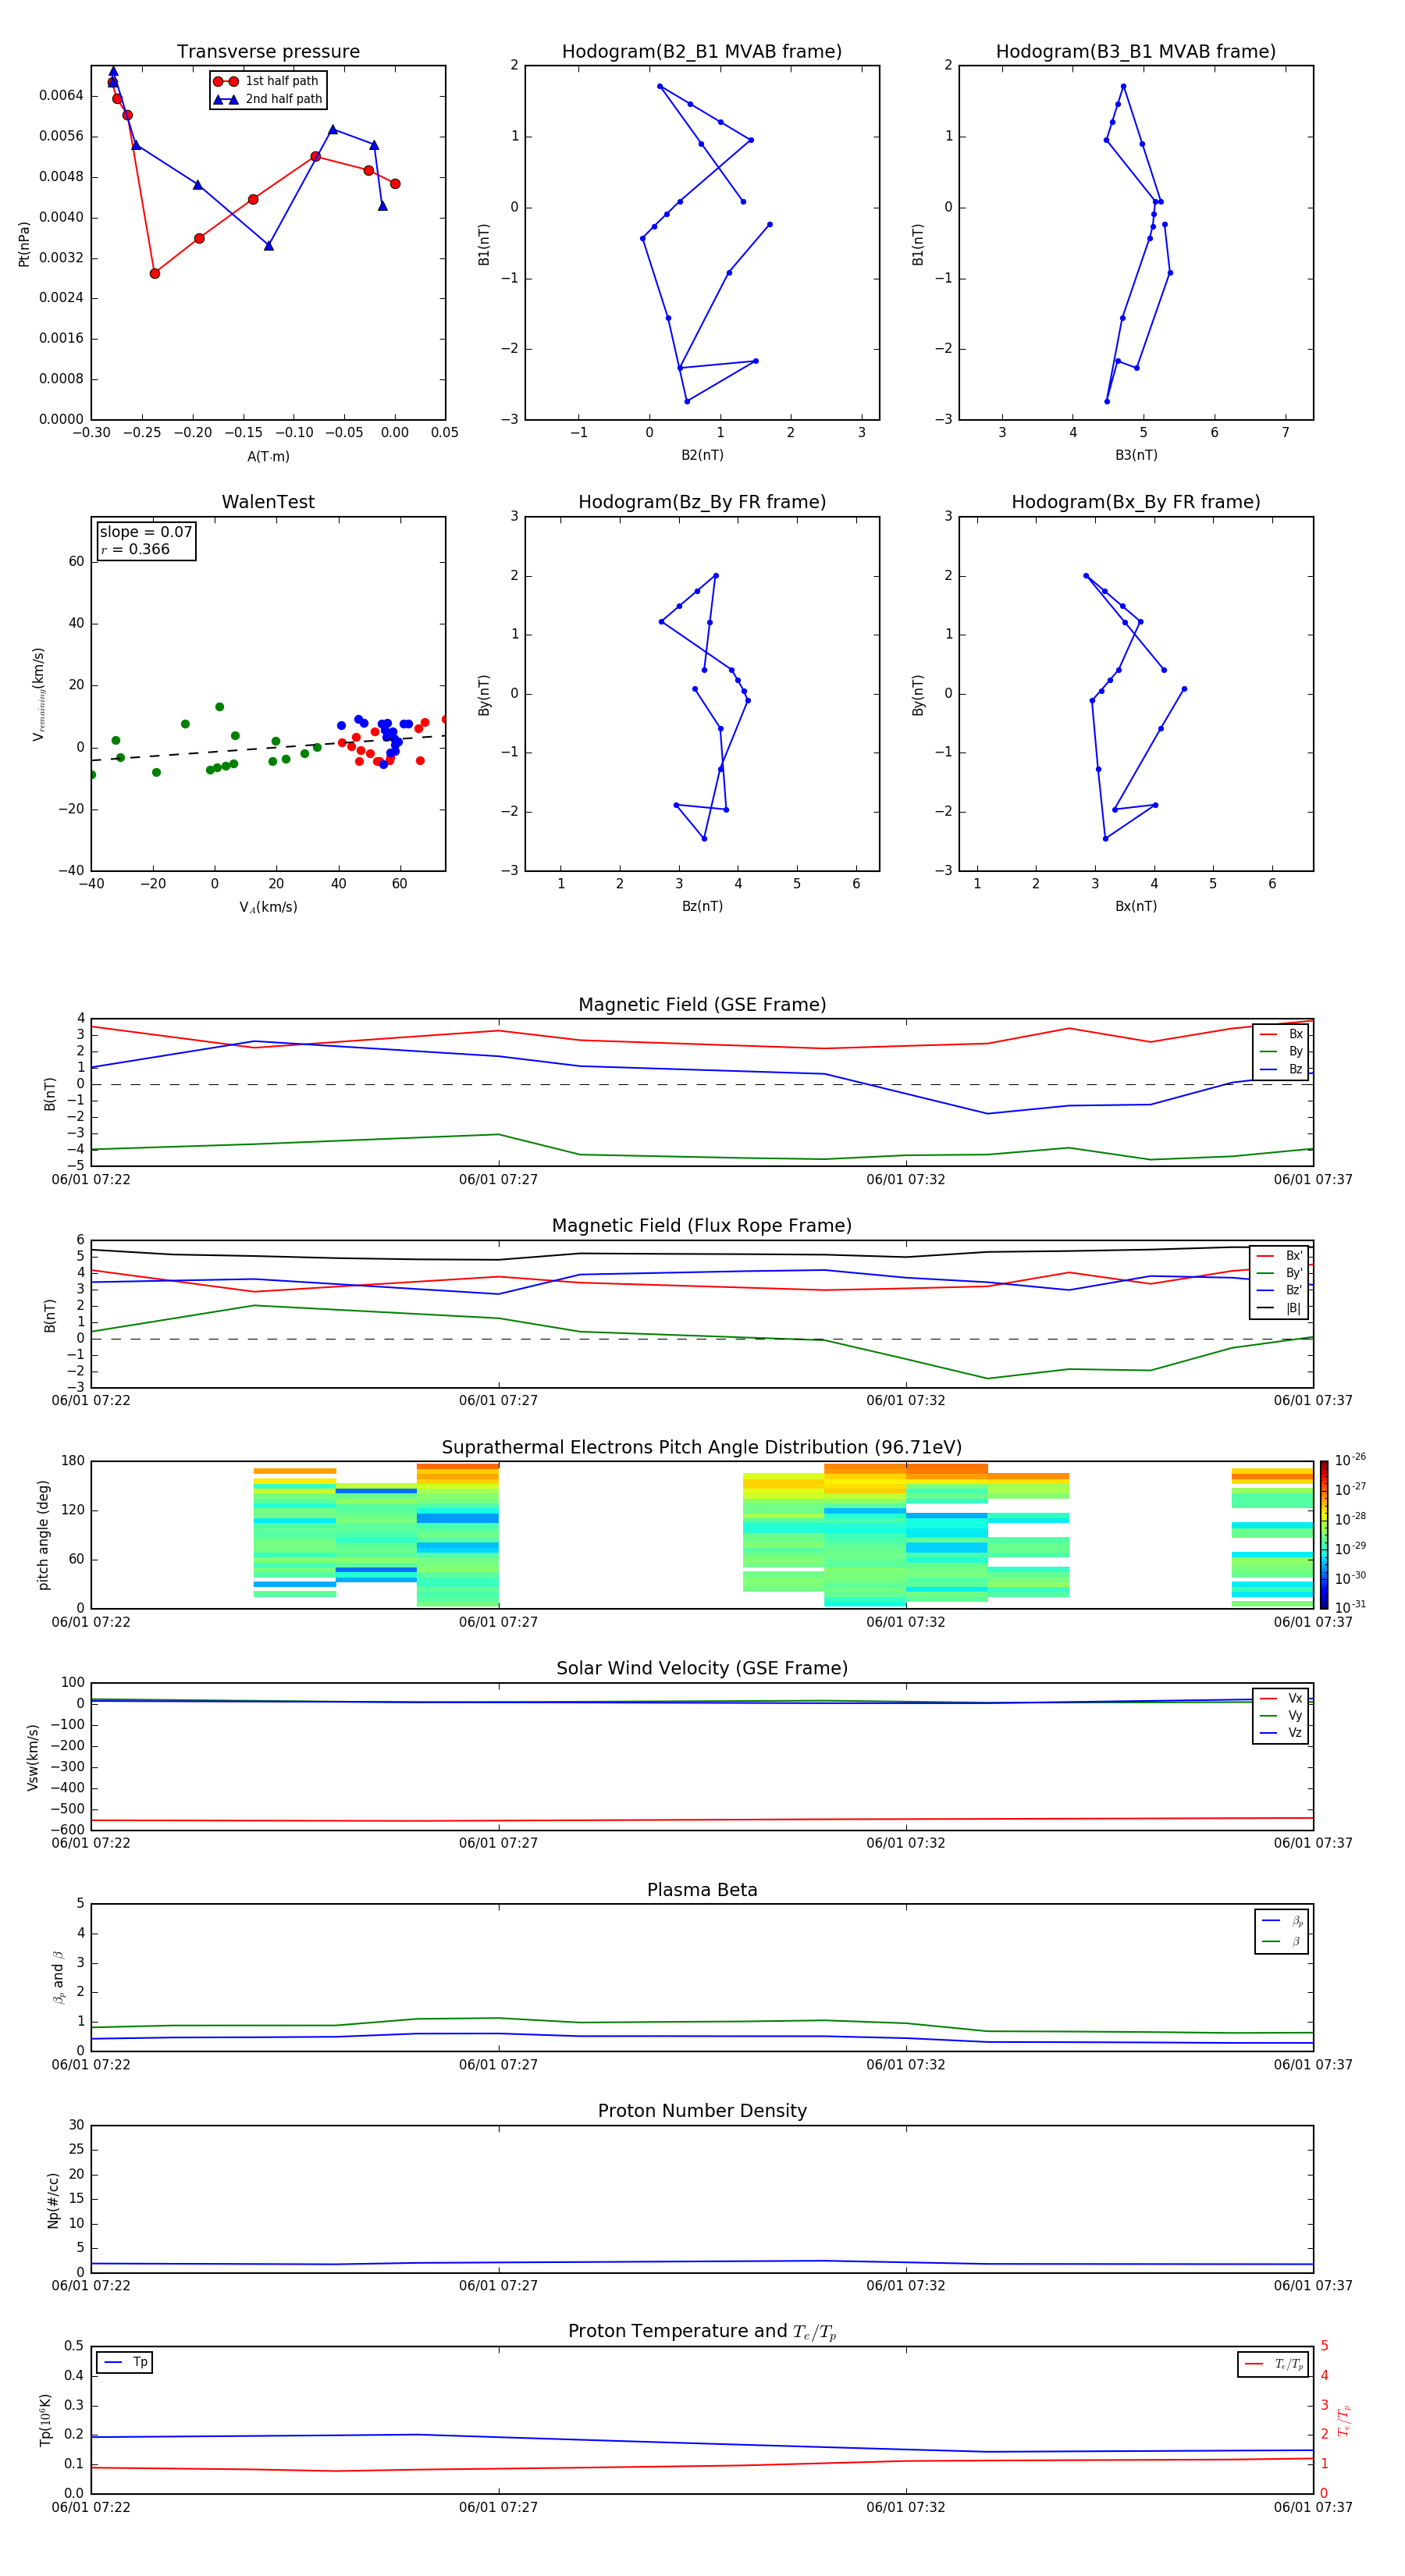Select the "Vx" legend entry
The image size is (1405, 2576).
coord(1281,1699)
